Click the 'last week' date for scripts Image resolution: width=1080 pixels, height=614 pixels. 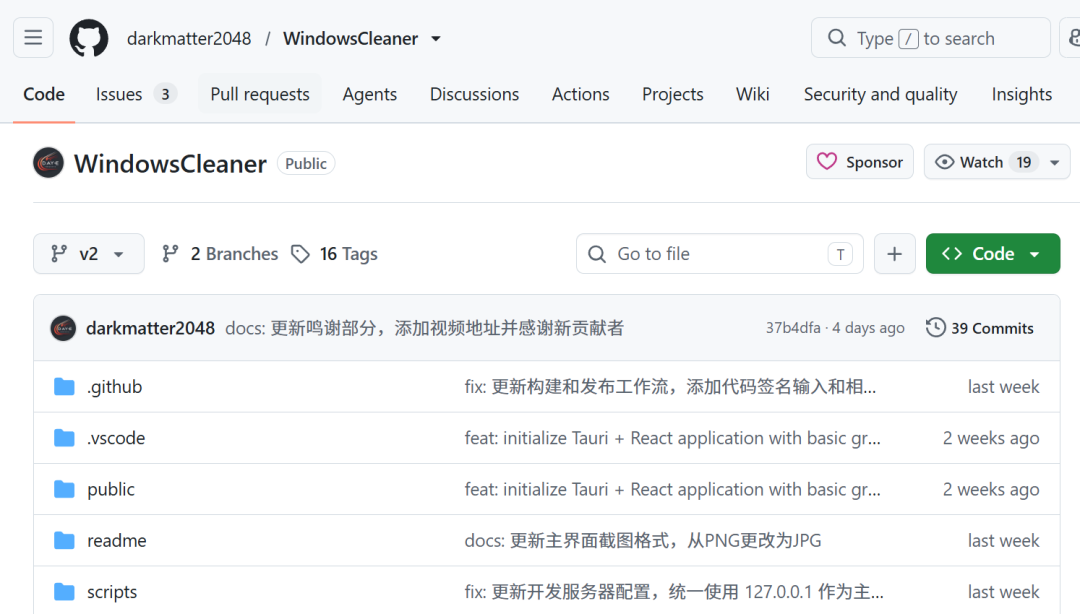1003,591
